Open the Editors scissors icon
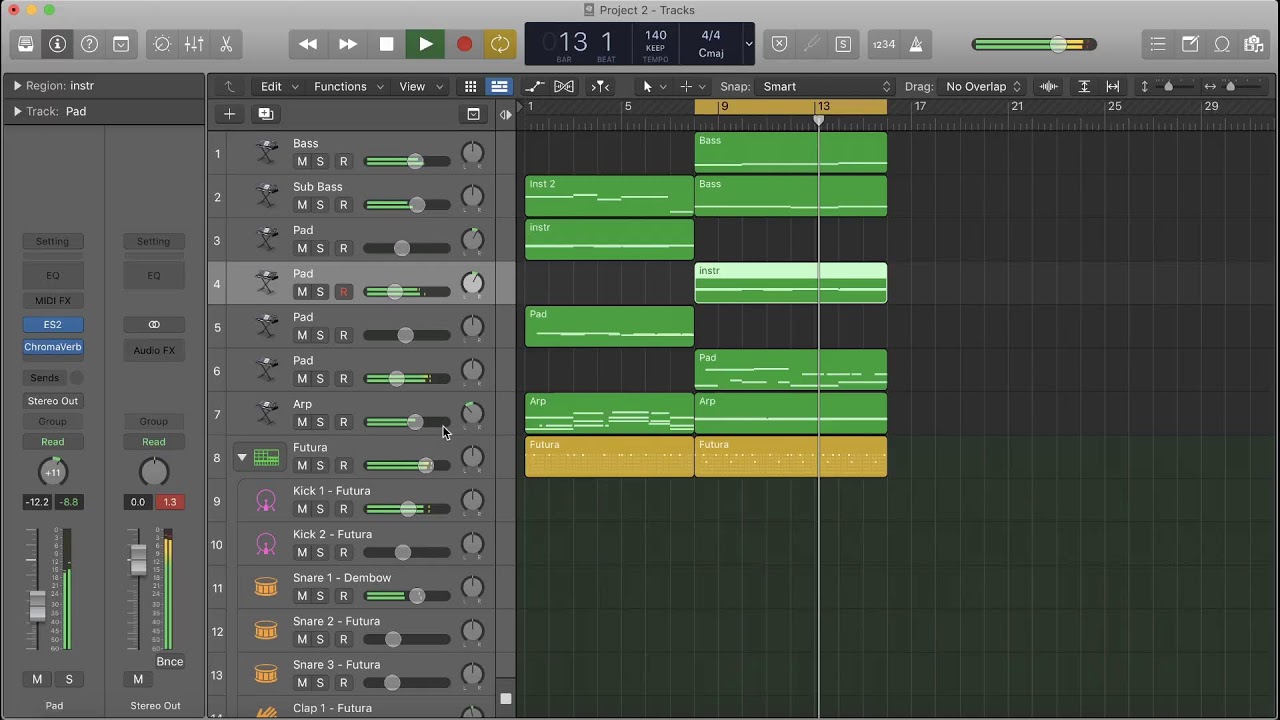The image size is (1280, 720). click(x=226, y=44)
